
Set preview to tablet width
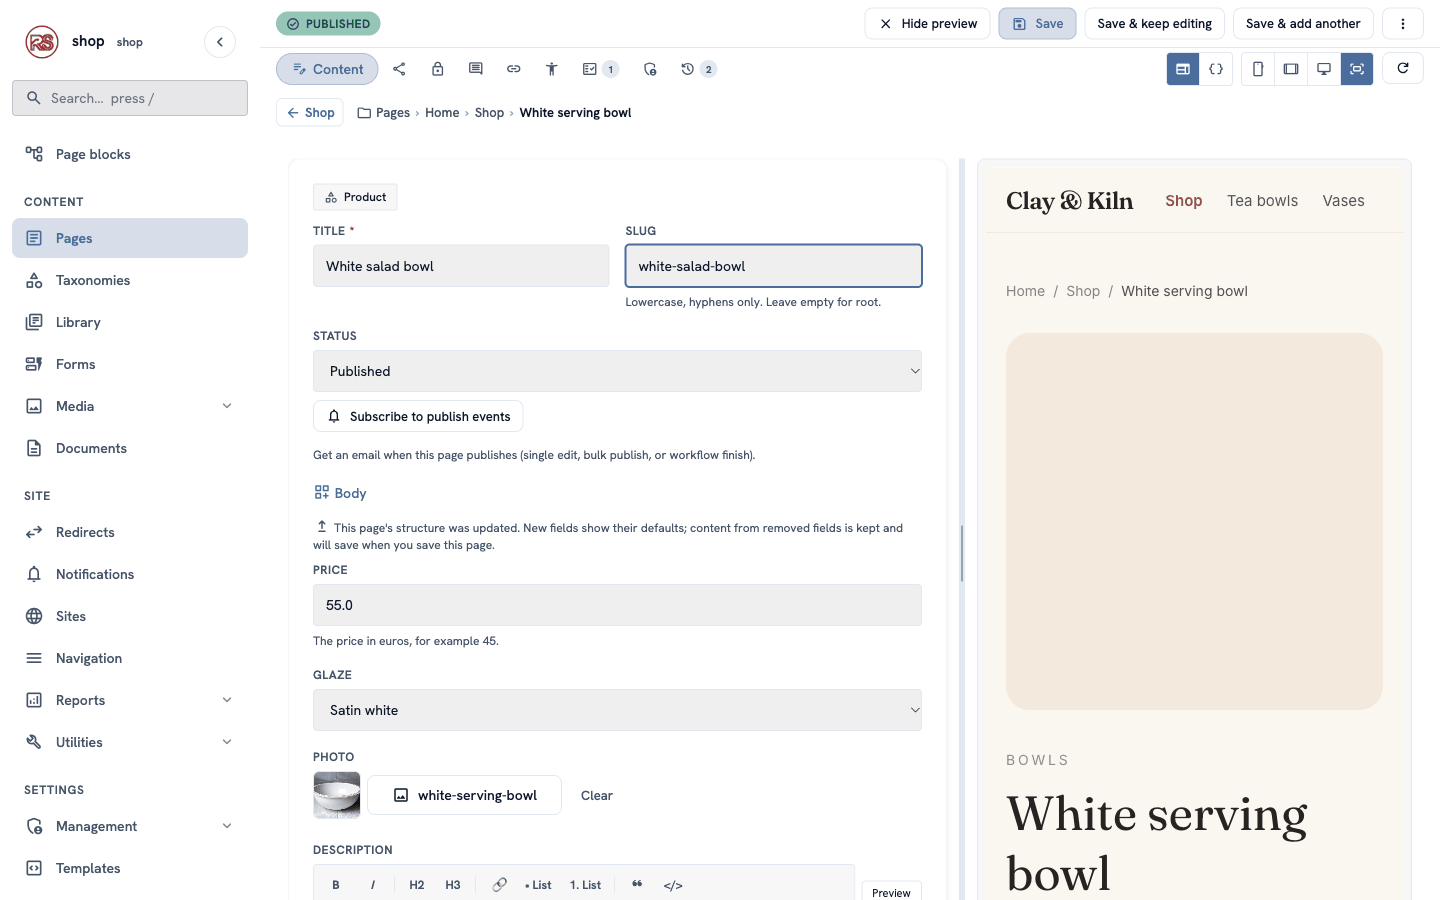[x=1291, y=69]
